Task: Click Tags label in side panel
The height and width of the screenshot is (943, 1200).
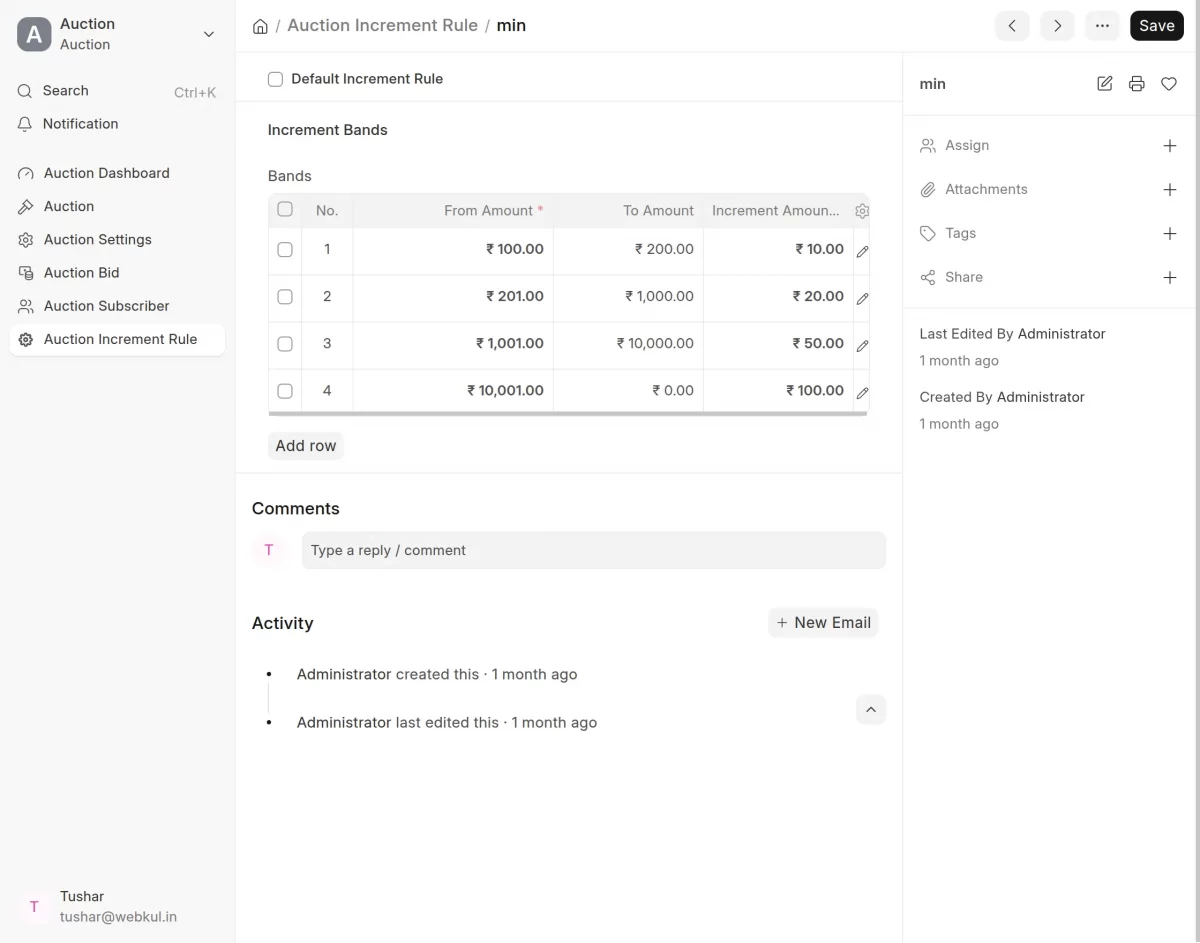Action: coord(960,233)
